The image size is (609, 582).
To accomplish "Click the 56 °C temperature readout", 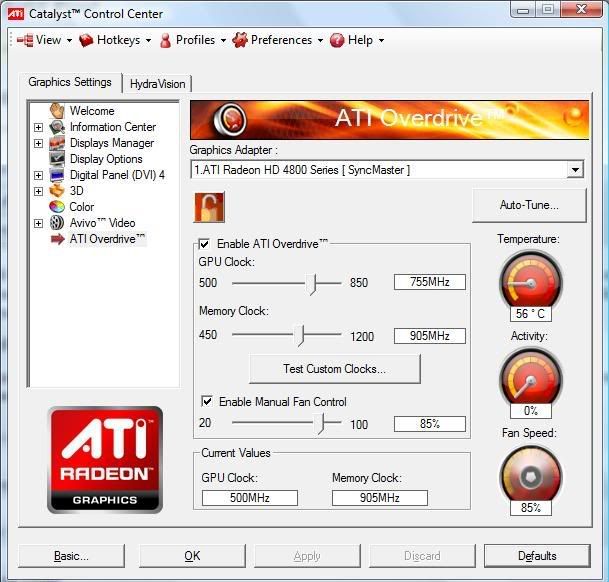I will coord(531,314).
